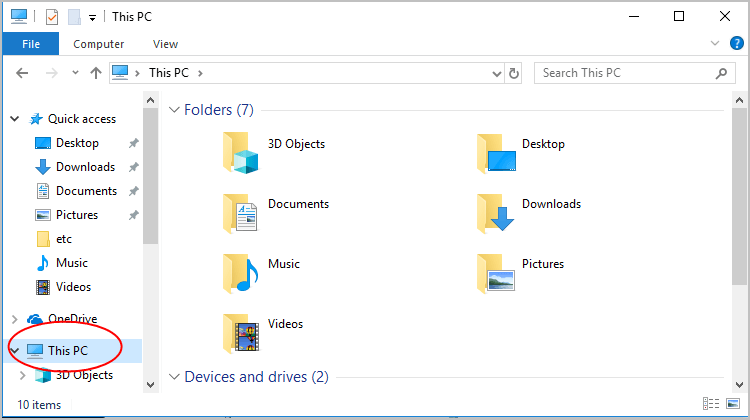
Task: Open the Pictures folder in main pane
Action: pos(496,273)
